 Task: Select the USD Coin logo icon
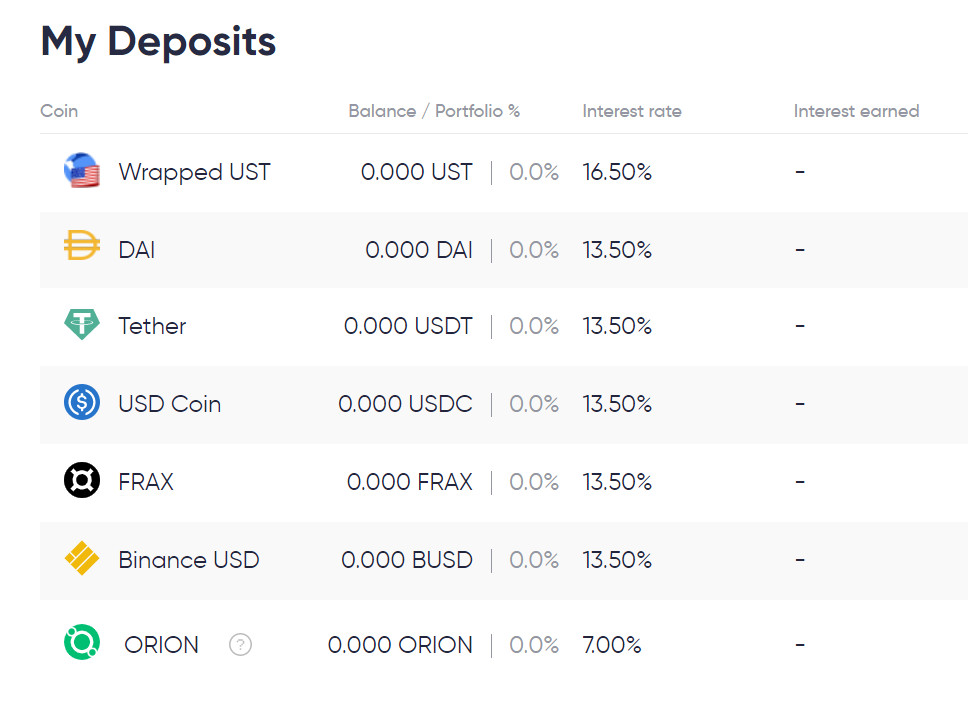[81, 403]
